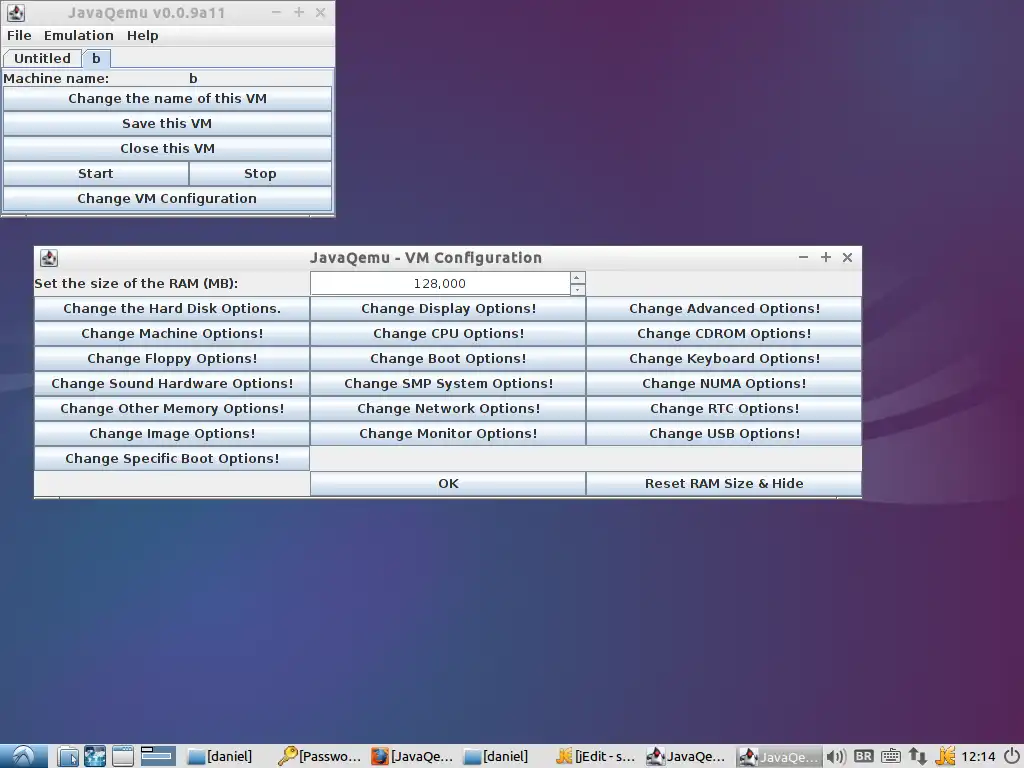The height and width of the screenshot is (768, 1024).
Task: Maximize the VM Configuration window with plus
Action: (825, 257)
